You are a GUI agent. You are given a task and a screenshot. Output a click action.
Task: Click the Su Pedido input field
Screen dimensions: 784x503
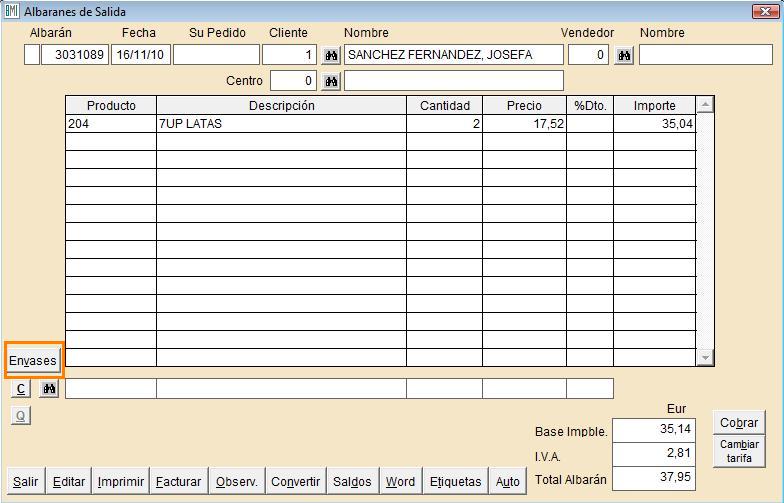coord(216,55)
